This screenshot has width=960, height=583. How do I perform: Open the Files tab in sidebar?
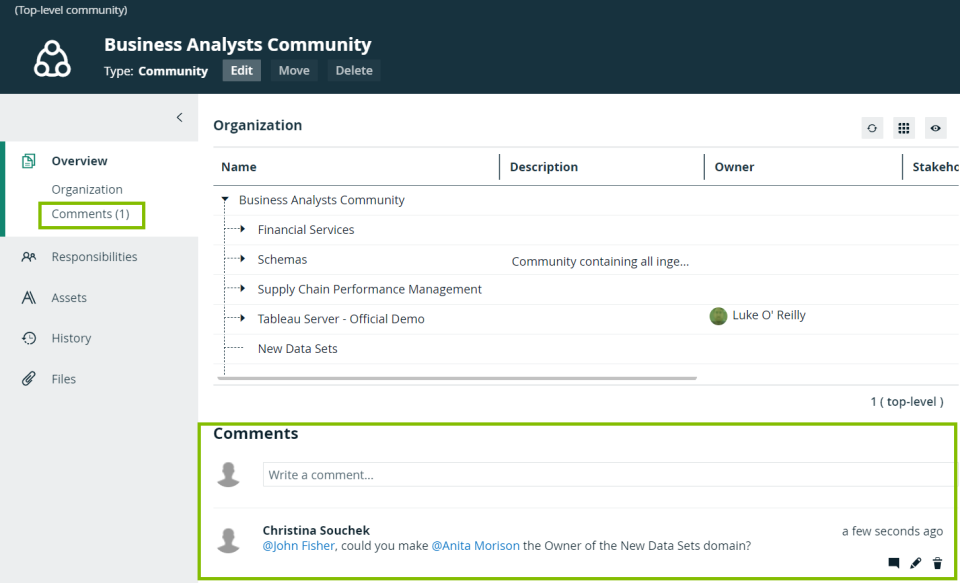point(63,379)
